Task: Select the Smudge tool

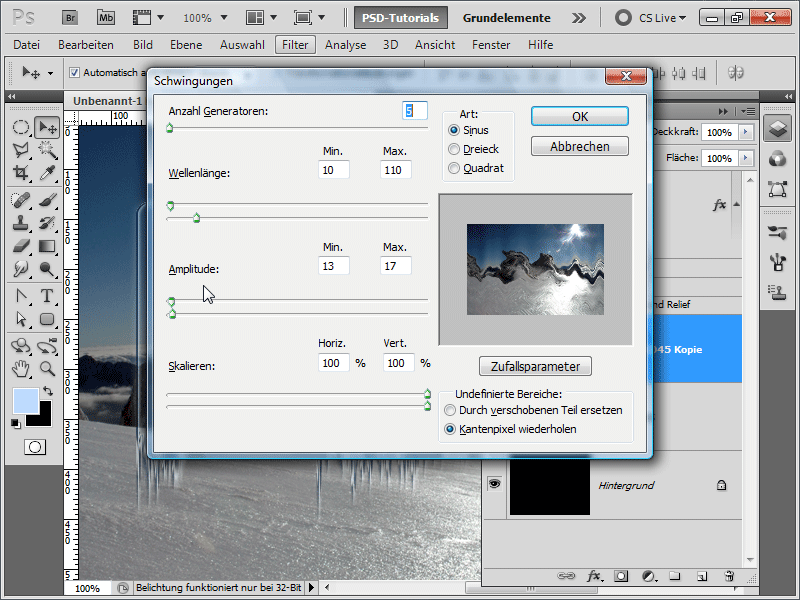Action: [x=20, y=269]
